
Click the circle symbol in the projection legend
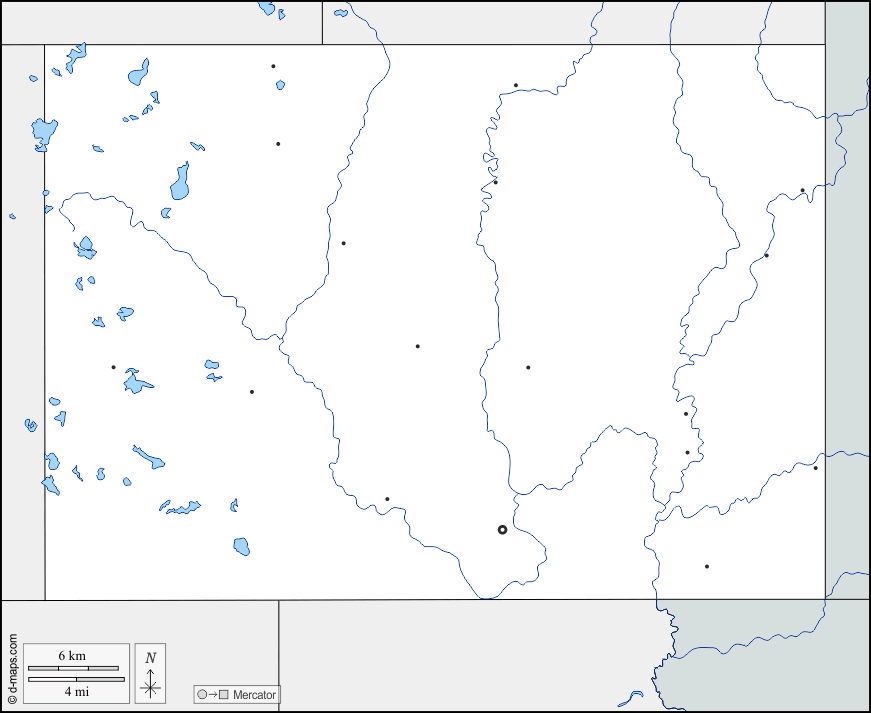[202, 694]
